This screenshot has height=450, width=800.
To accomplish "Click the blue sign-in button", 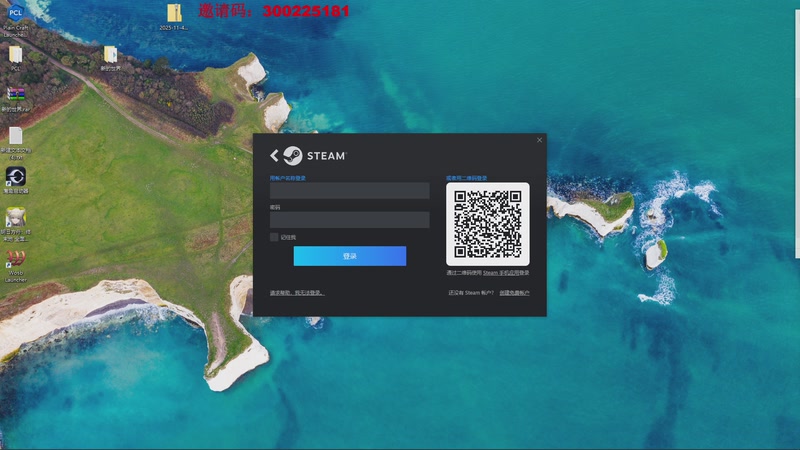I will point(350,256).
